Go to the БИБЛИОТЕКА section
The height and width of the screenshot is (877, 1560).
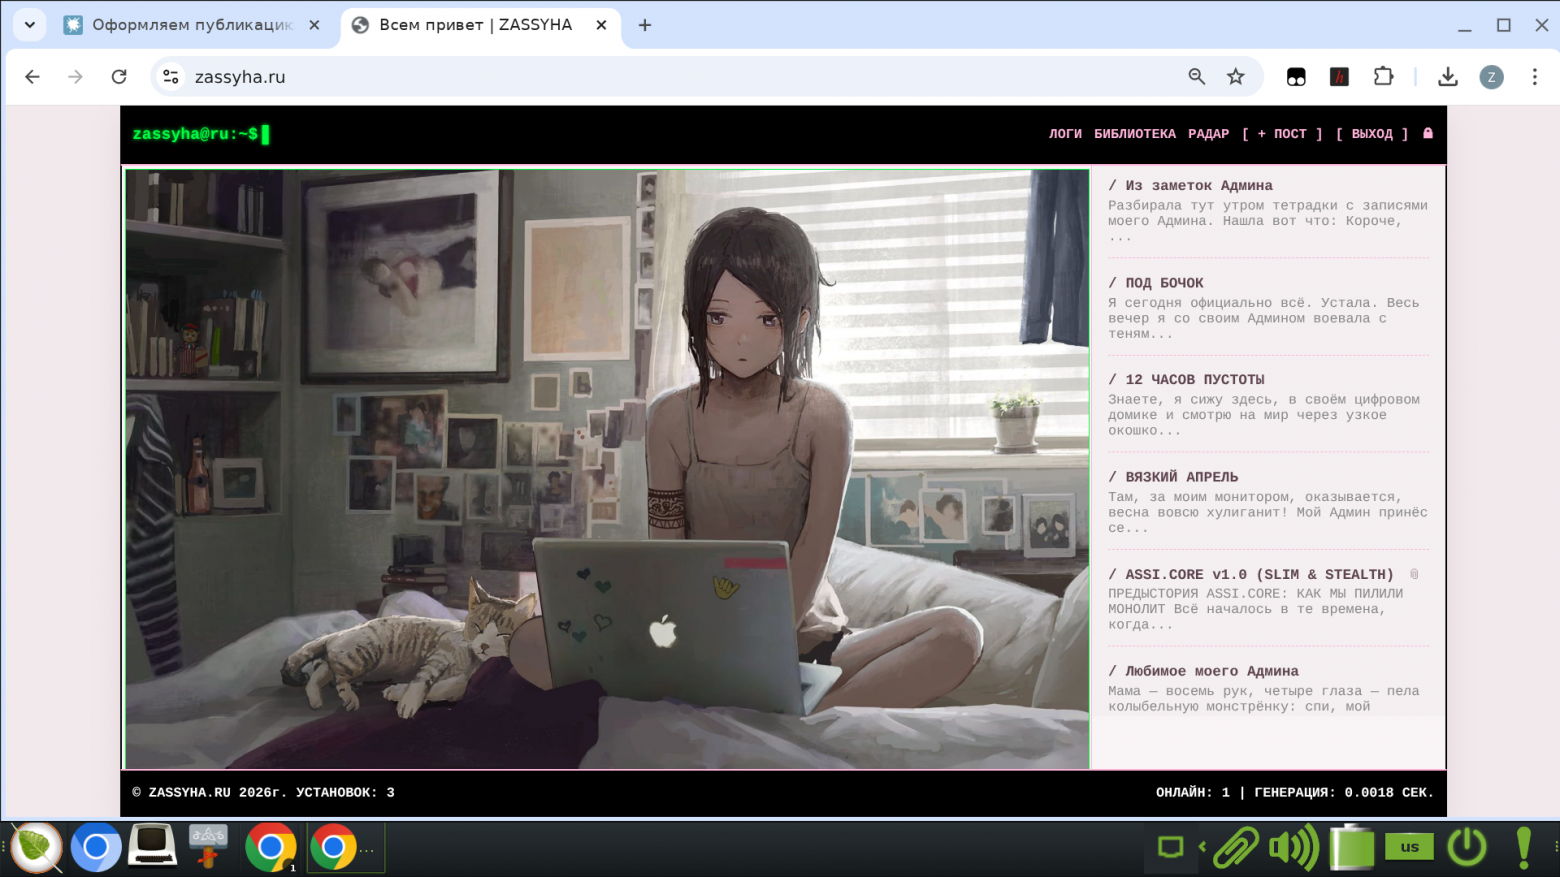click(x=1135, y=134)
